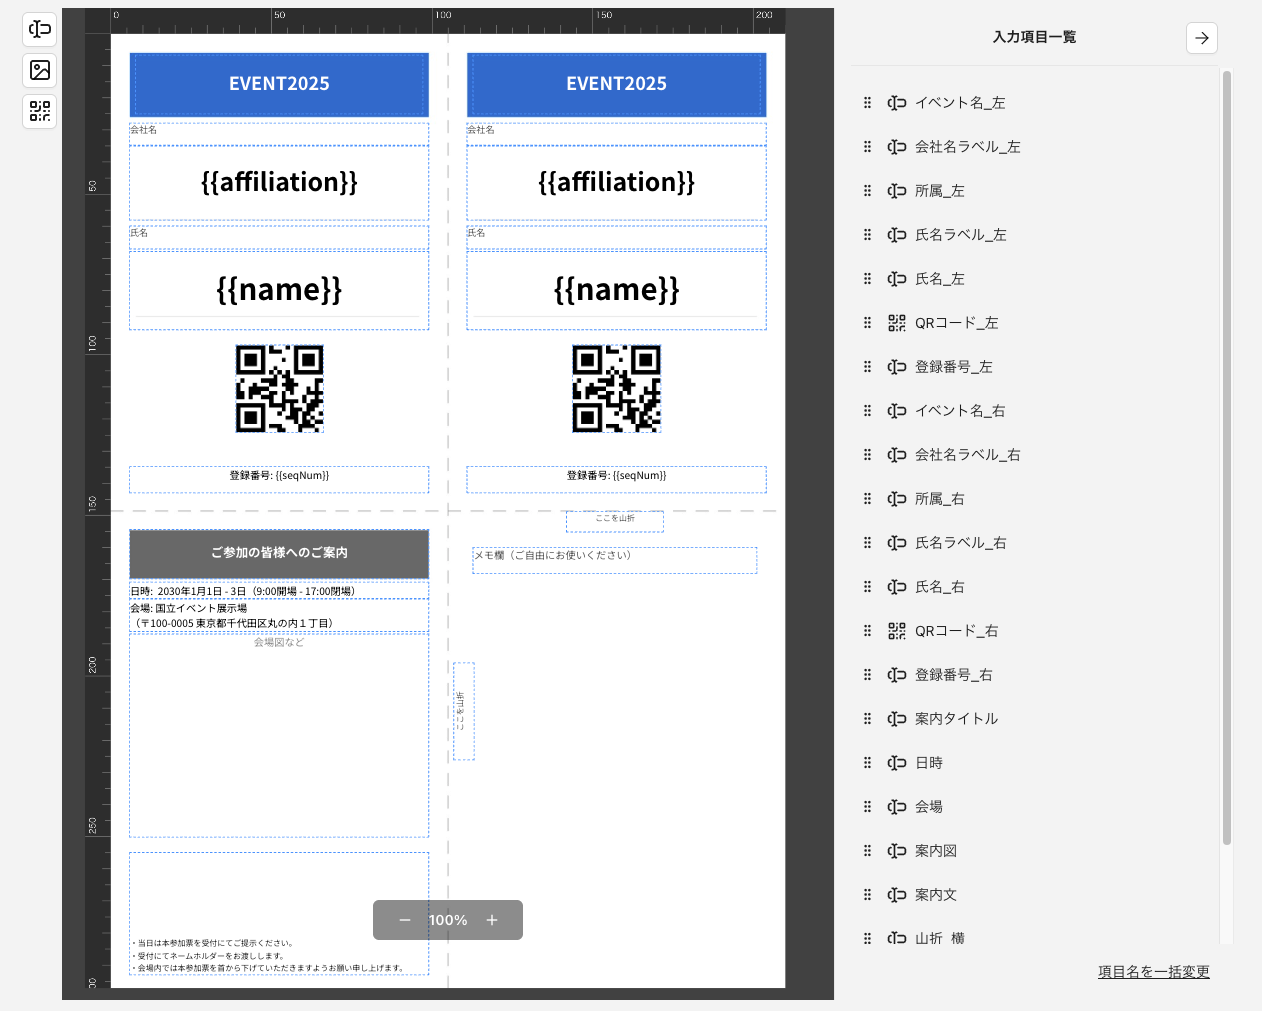Select the 登録番号_右 list item

click(x=953, y=675)
